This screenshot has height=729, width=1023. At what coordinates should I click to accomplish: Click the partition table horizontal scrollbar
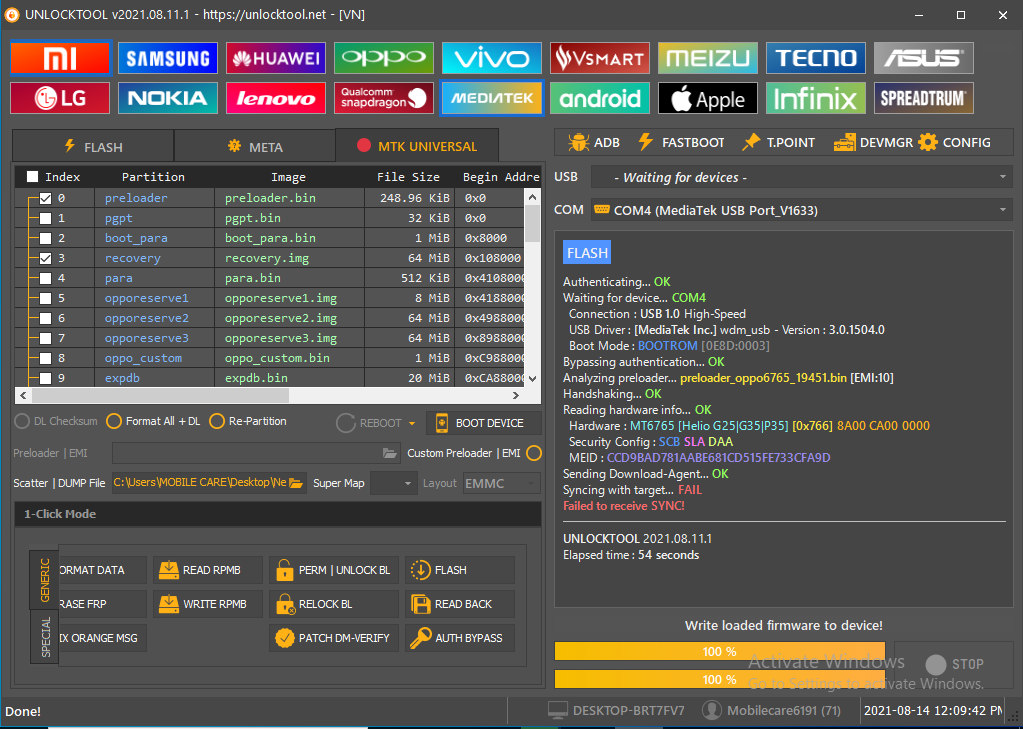click(x=160, y=396)
